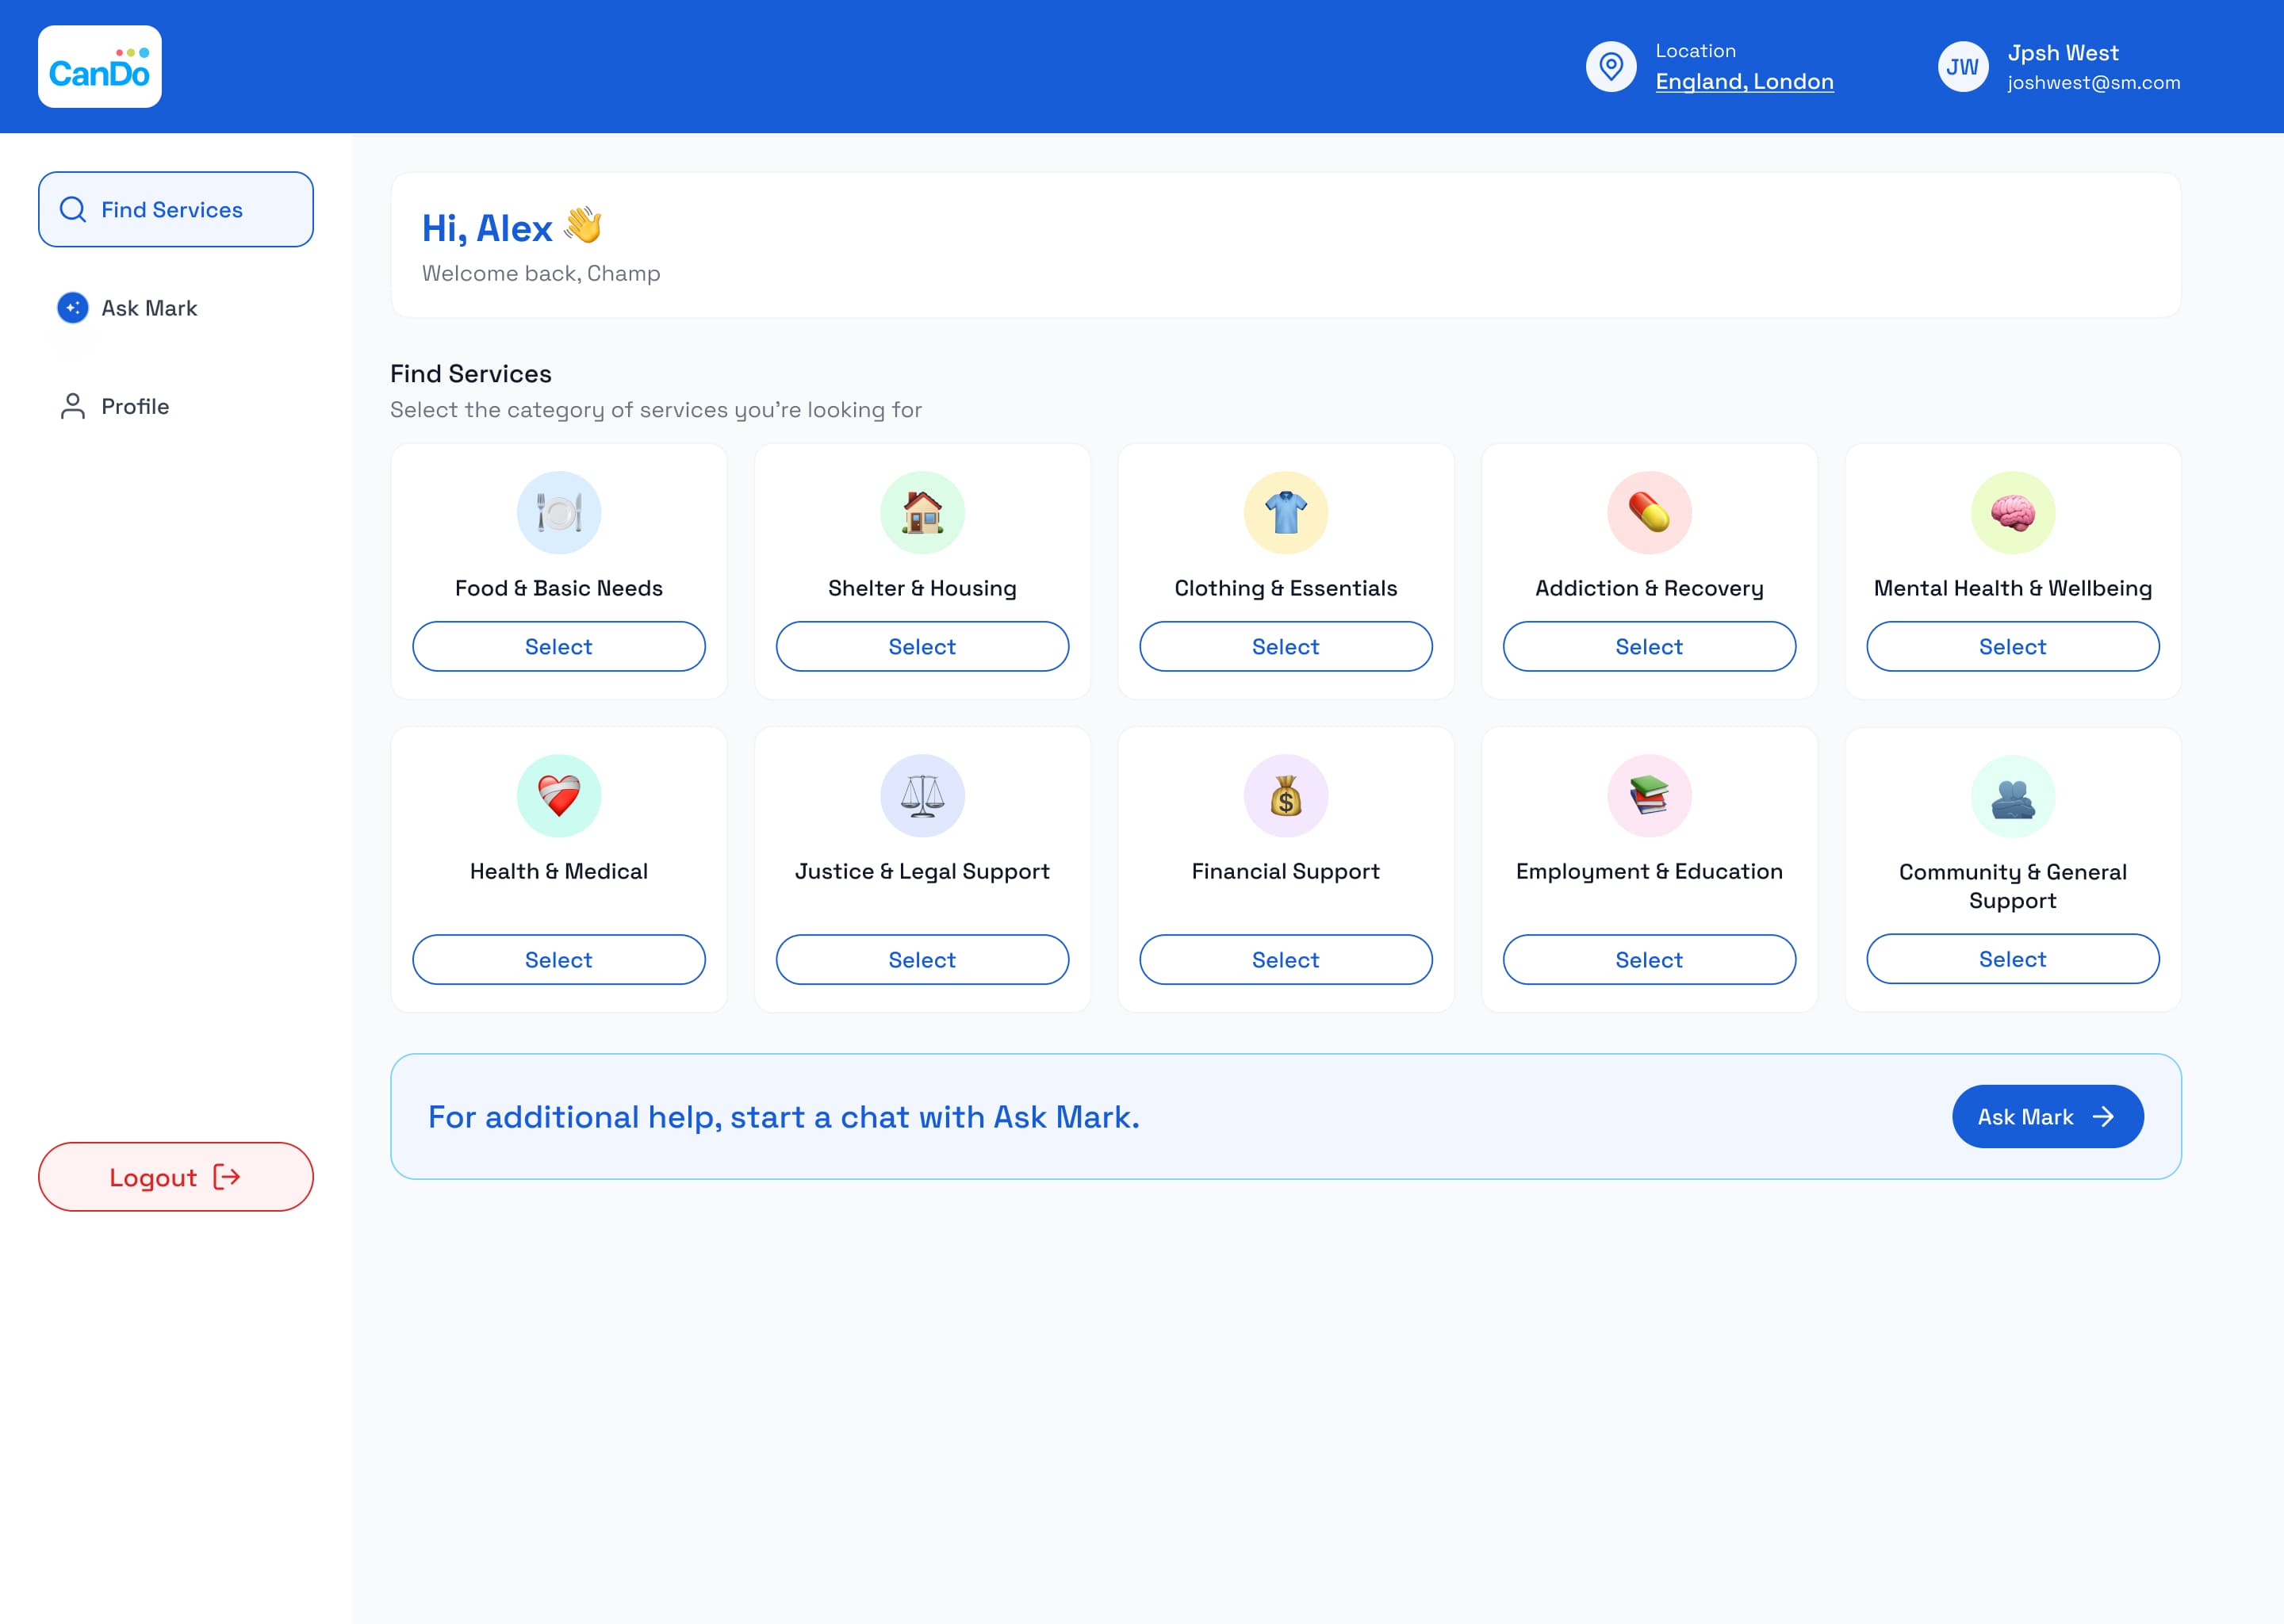Click the Ask Mark sparkle icon in sidebar
Viewport: 2284px width, 1624px height.
point(73,308)
